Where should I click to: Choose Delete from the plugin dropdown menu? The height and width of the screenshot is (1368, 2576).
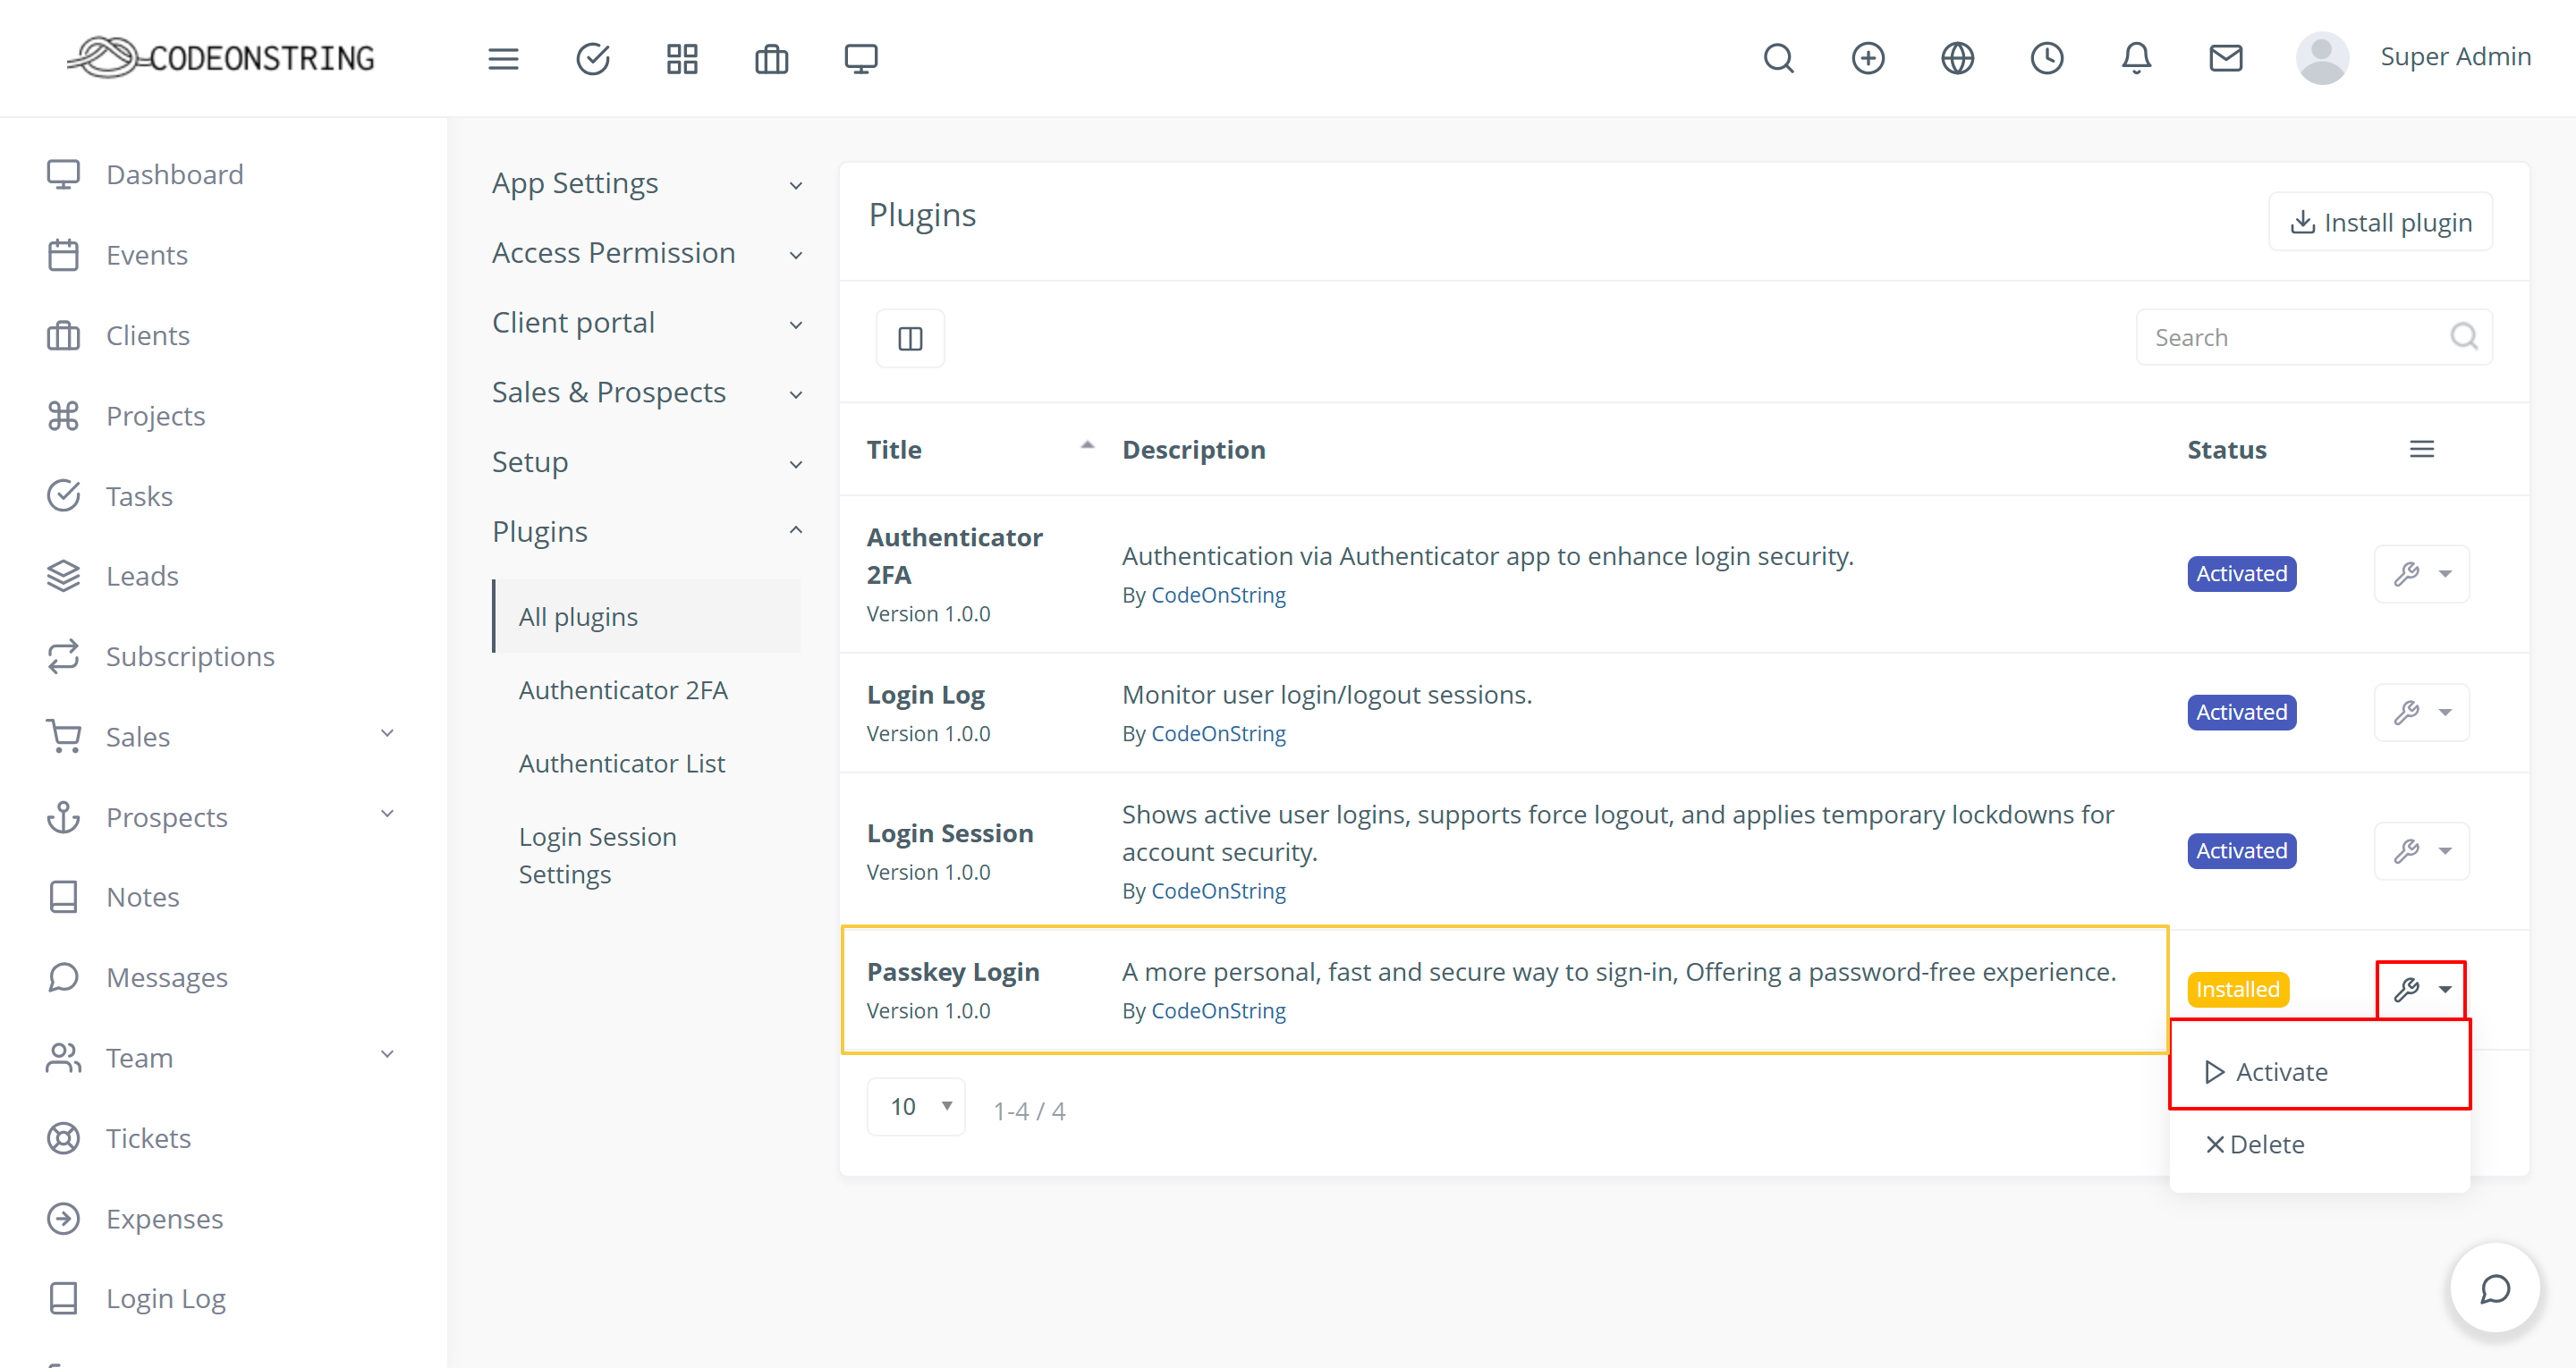pos(2256,1144)
